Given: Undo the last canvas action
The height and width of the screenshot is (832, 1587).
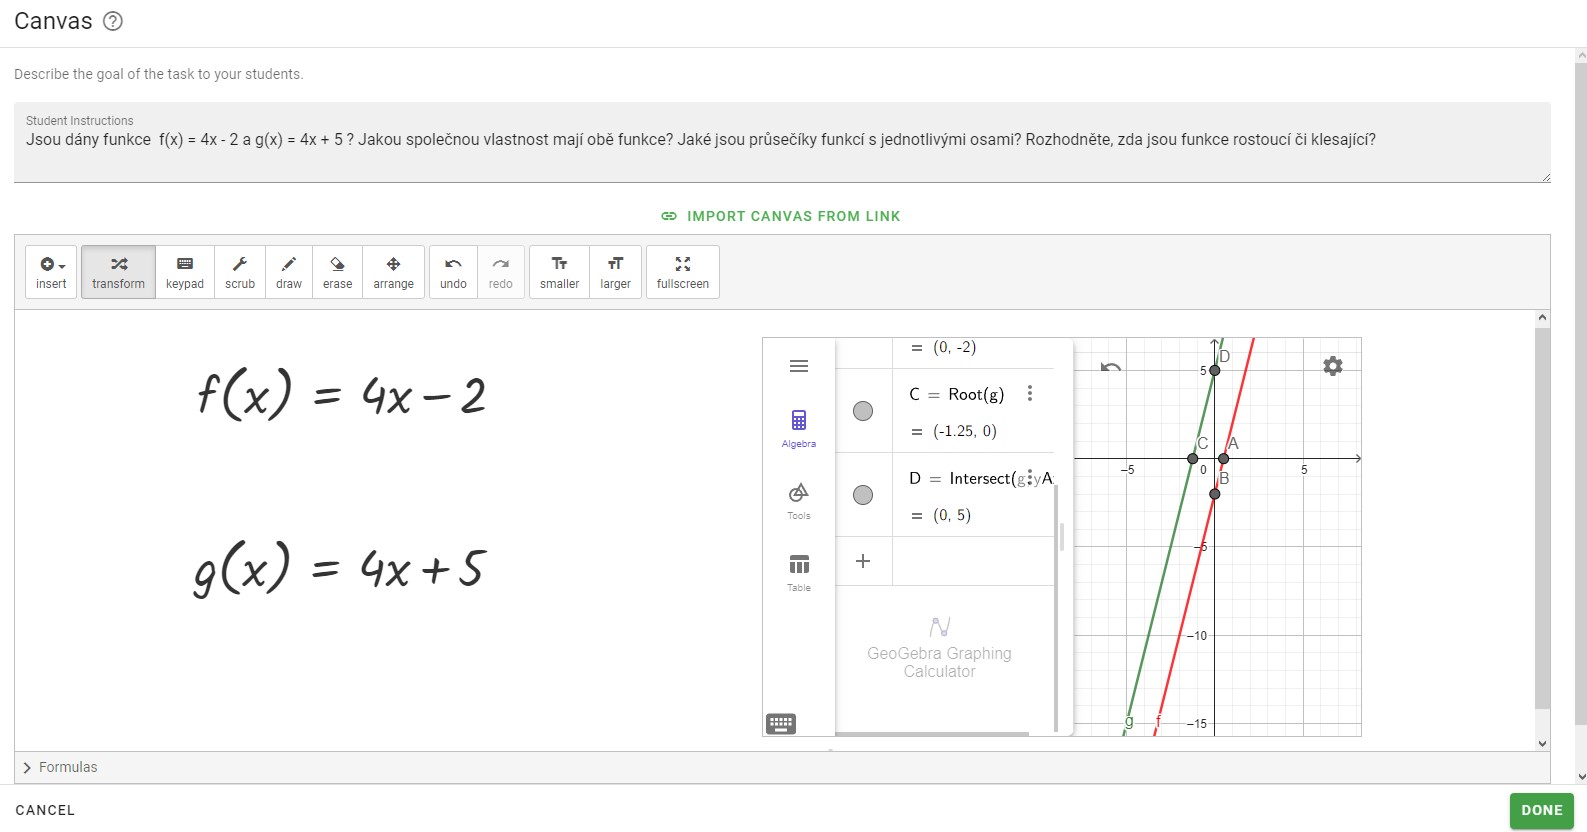Looking at the screenshot, I should pos(453,272).
